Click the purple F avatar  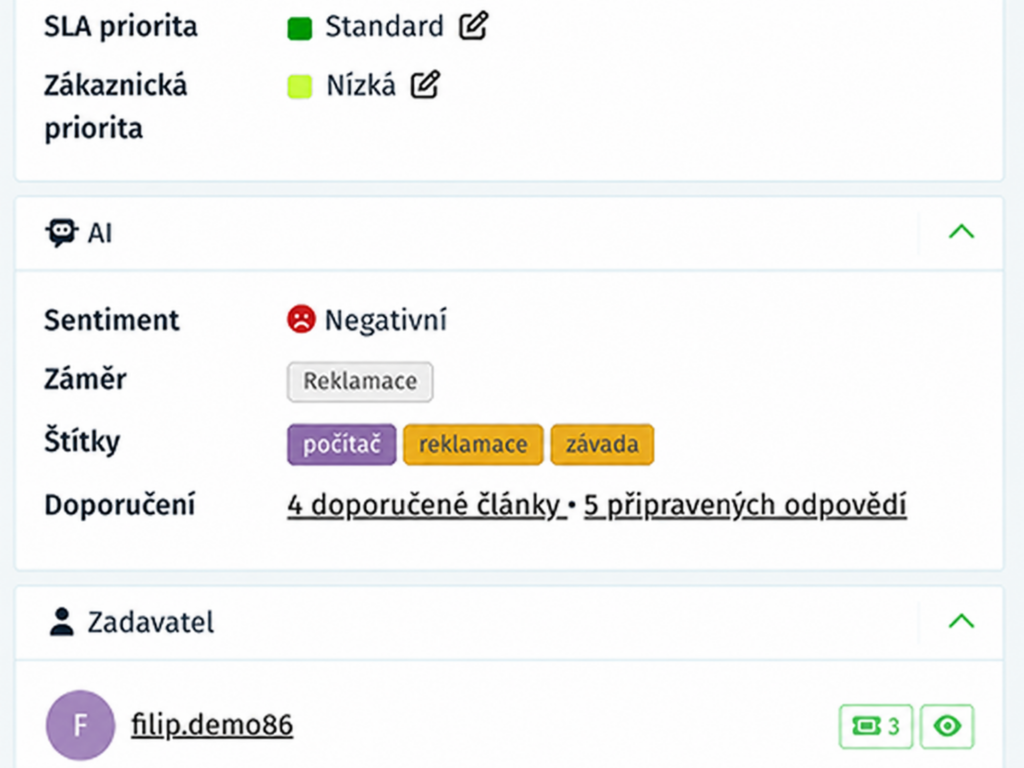point(80,725)
